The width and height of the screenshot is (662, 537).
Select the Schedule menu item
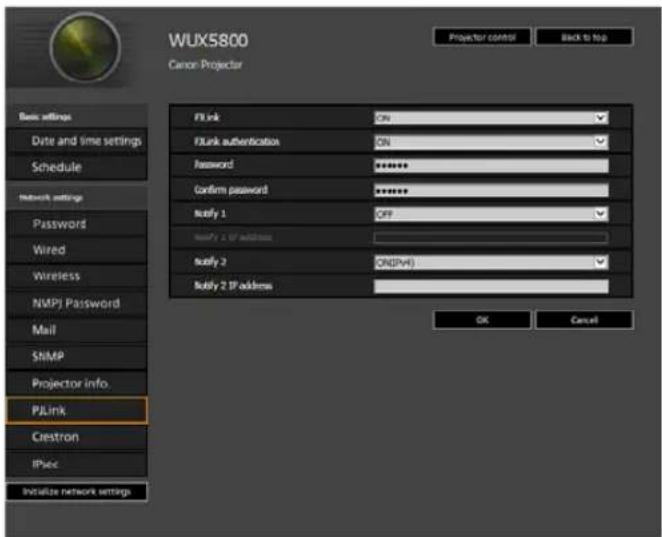tap(77, 167)
